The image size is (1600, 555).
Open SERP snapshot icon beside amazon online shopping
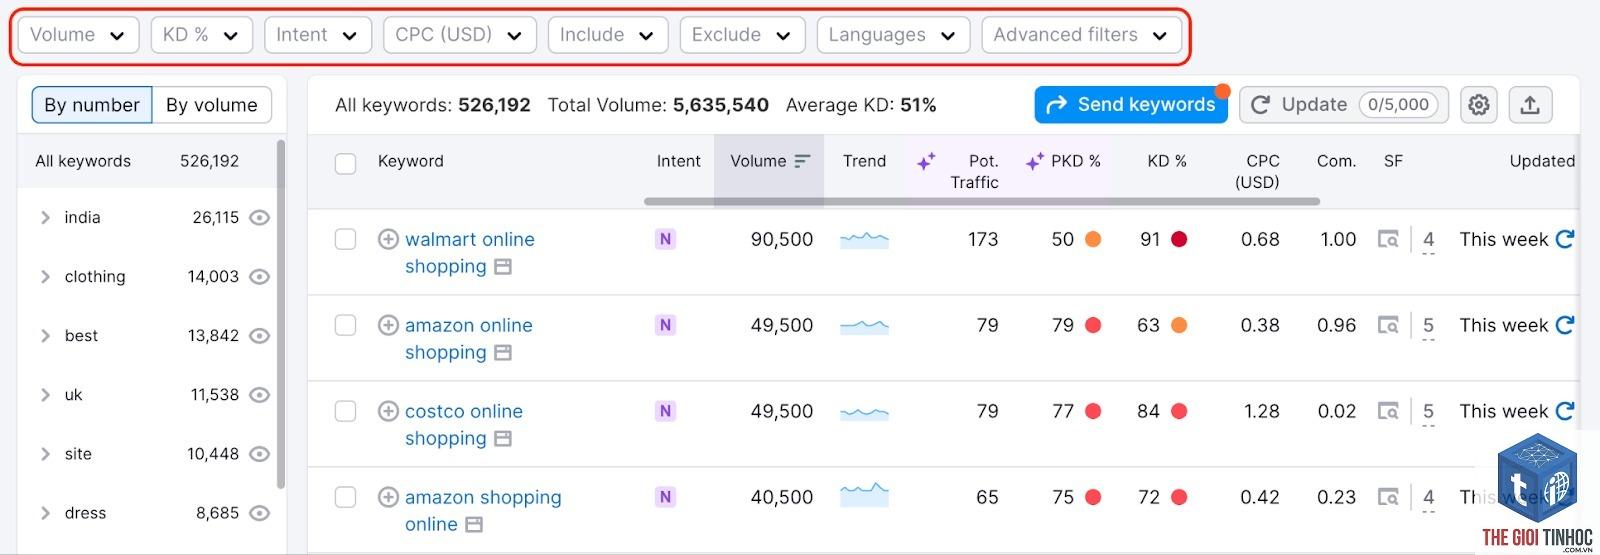(x=503, y=353)
